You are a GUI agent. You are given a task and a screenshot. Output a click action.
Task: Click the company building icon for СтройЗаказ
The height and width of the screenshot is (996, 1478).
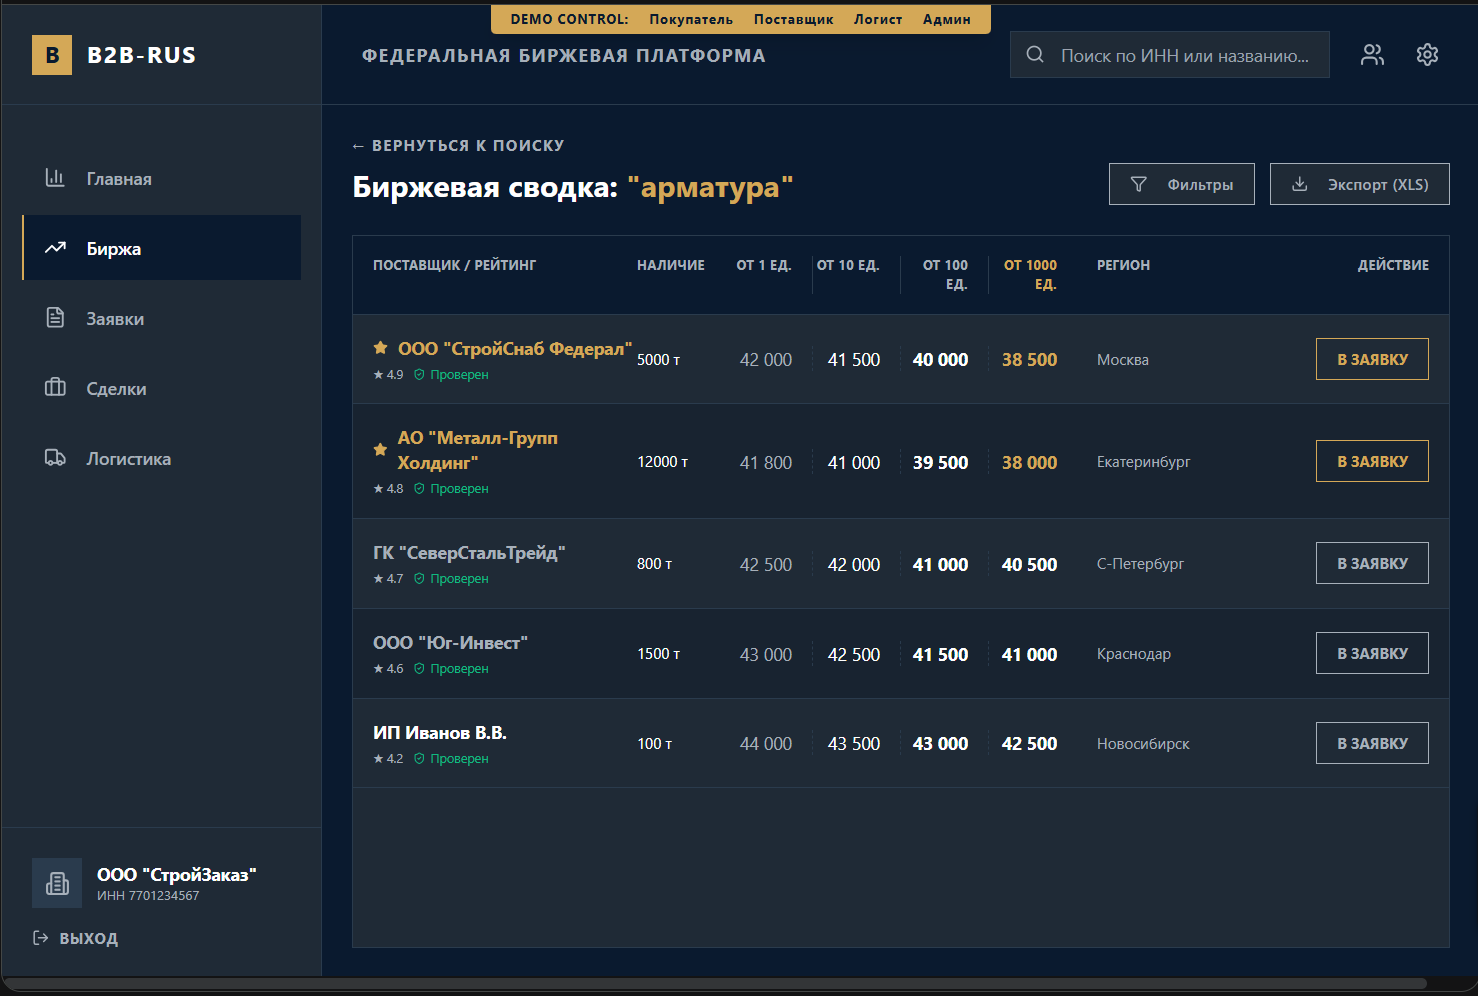[57, 883]
